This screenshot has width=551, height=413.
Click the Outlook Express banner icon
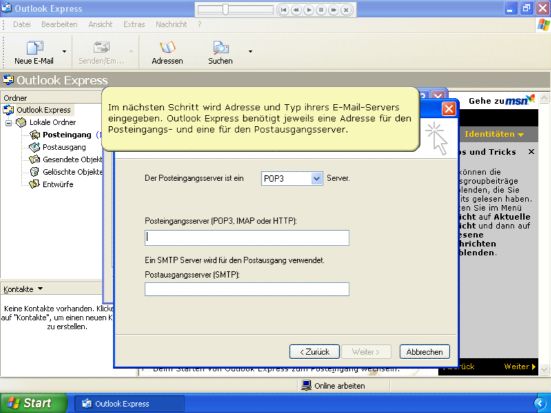[x=8, y=80]
